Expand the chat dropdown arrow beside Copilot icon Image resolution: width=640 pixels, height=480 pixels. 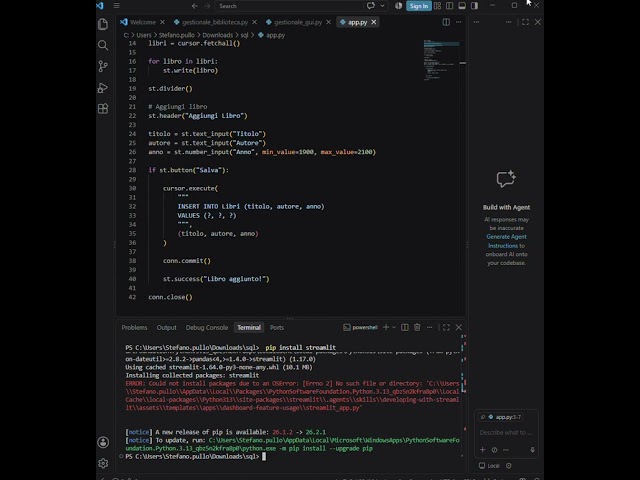(x=382, y=6)
